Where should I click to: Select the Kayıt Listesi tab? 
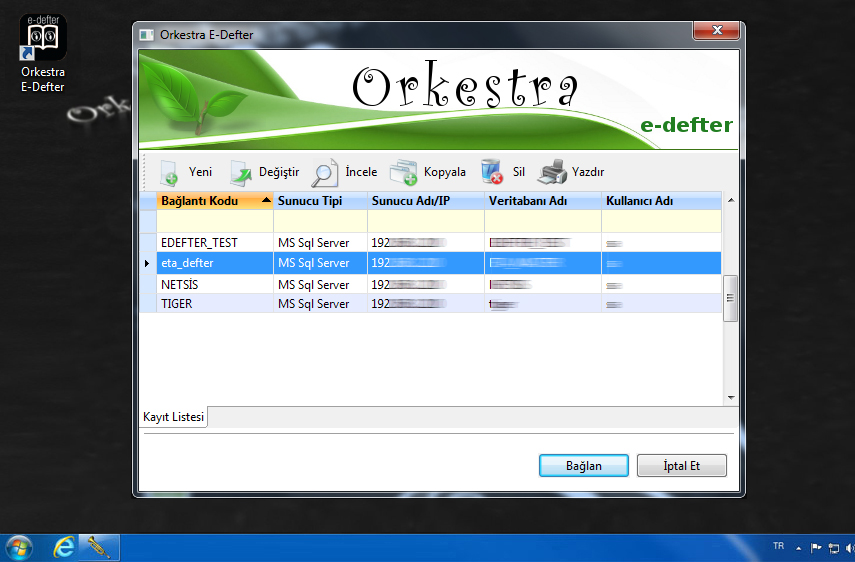coord(173,417)
